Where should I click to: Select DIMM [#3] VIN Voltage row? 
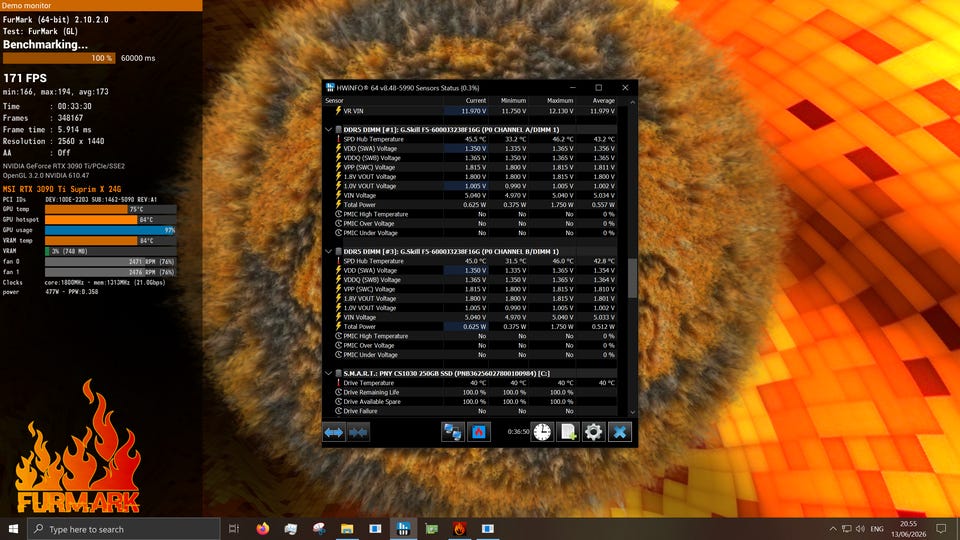click(x=470, y=317)
